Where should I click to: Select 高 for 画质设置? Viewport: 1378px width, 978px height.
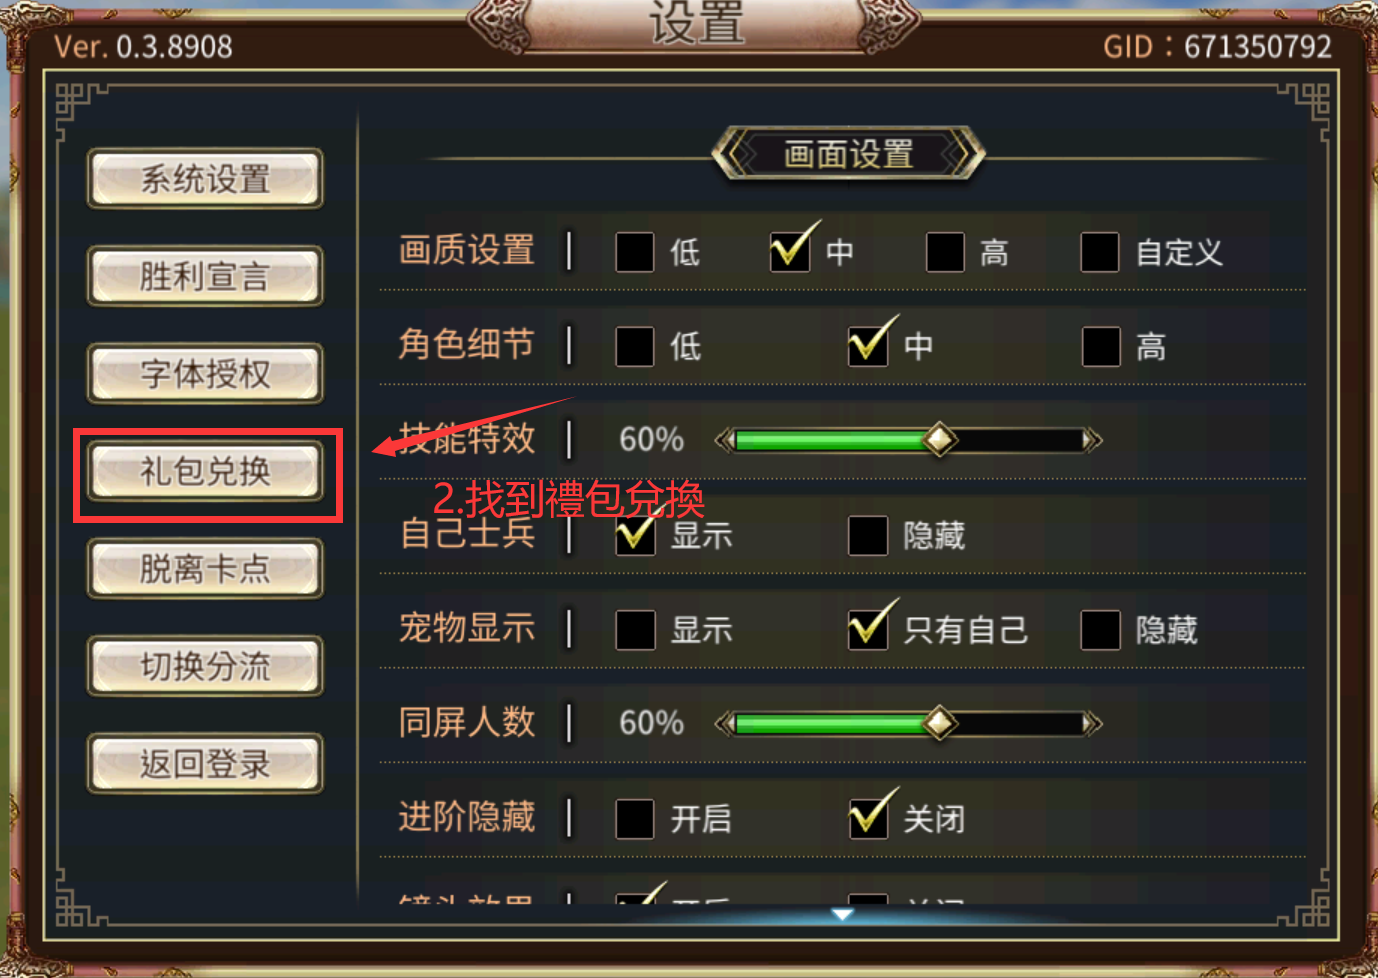coord(945,253)
